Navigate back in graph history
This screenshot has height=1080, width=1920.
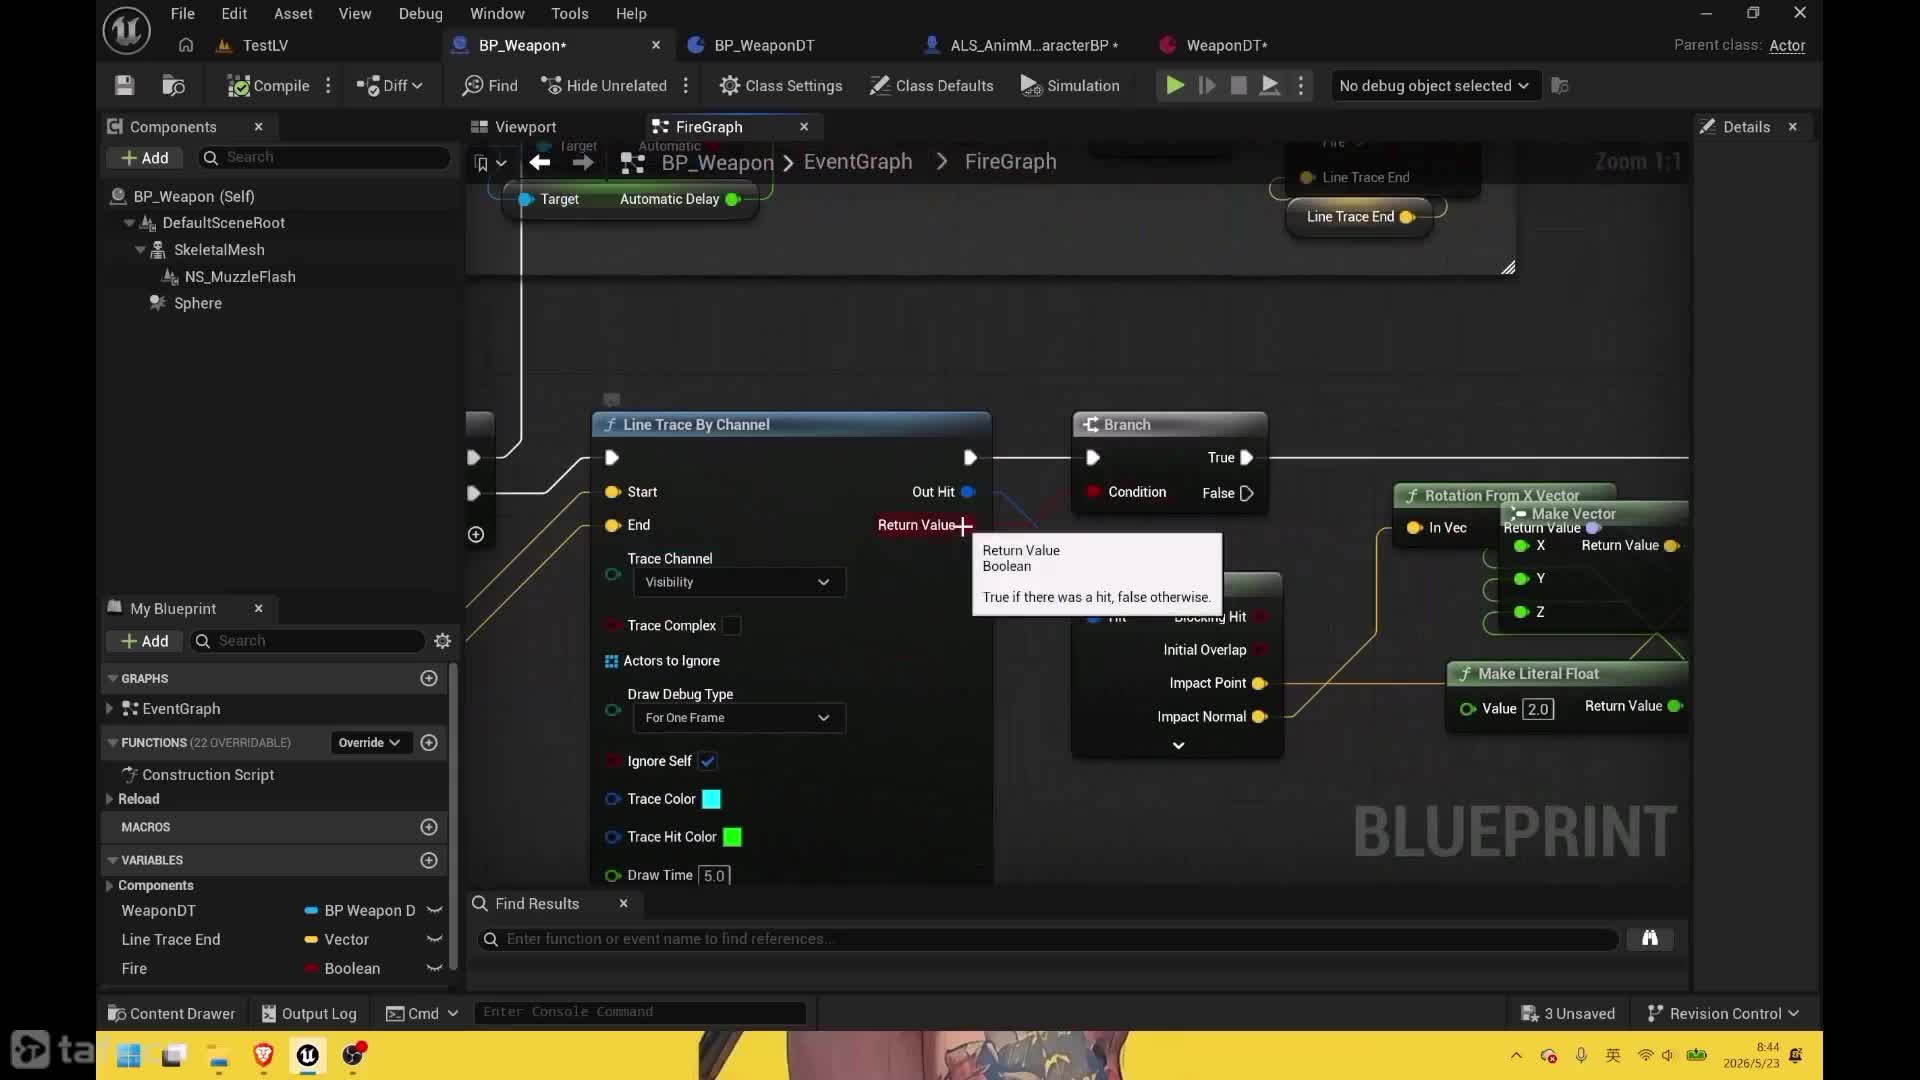point(540,162)
